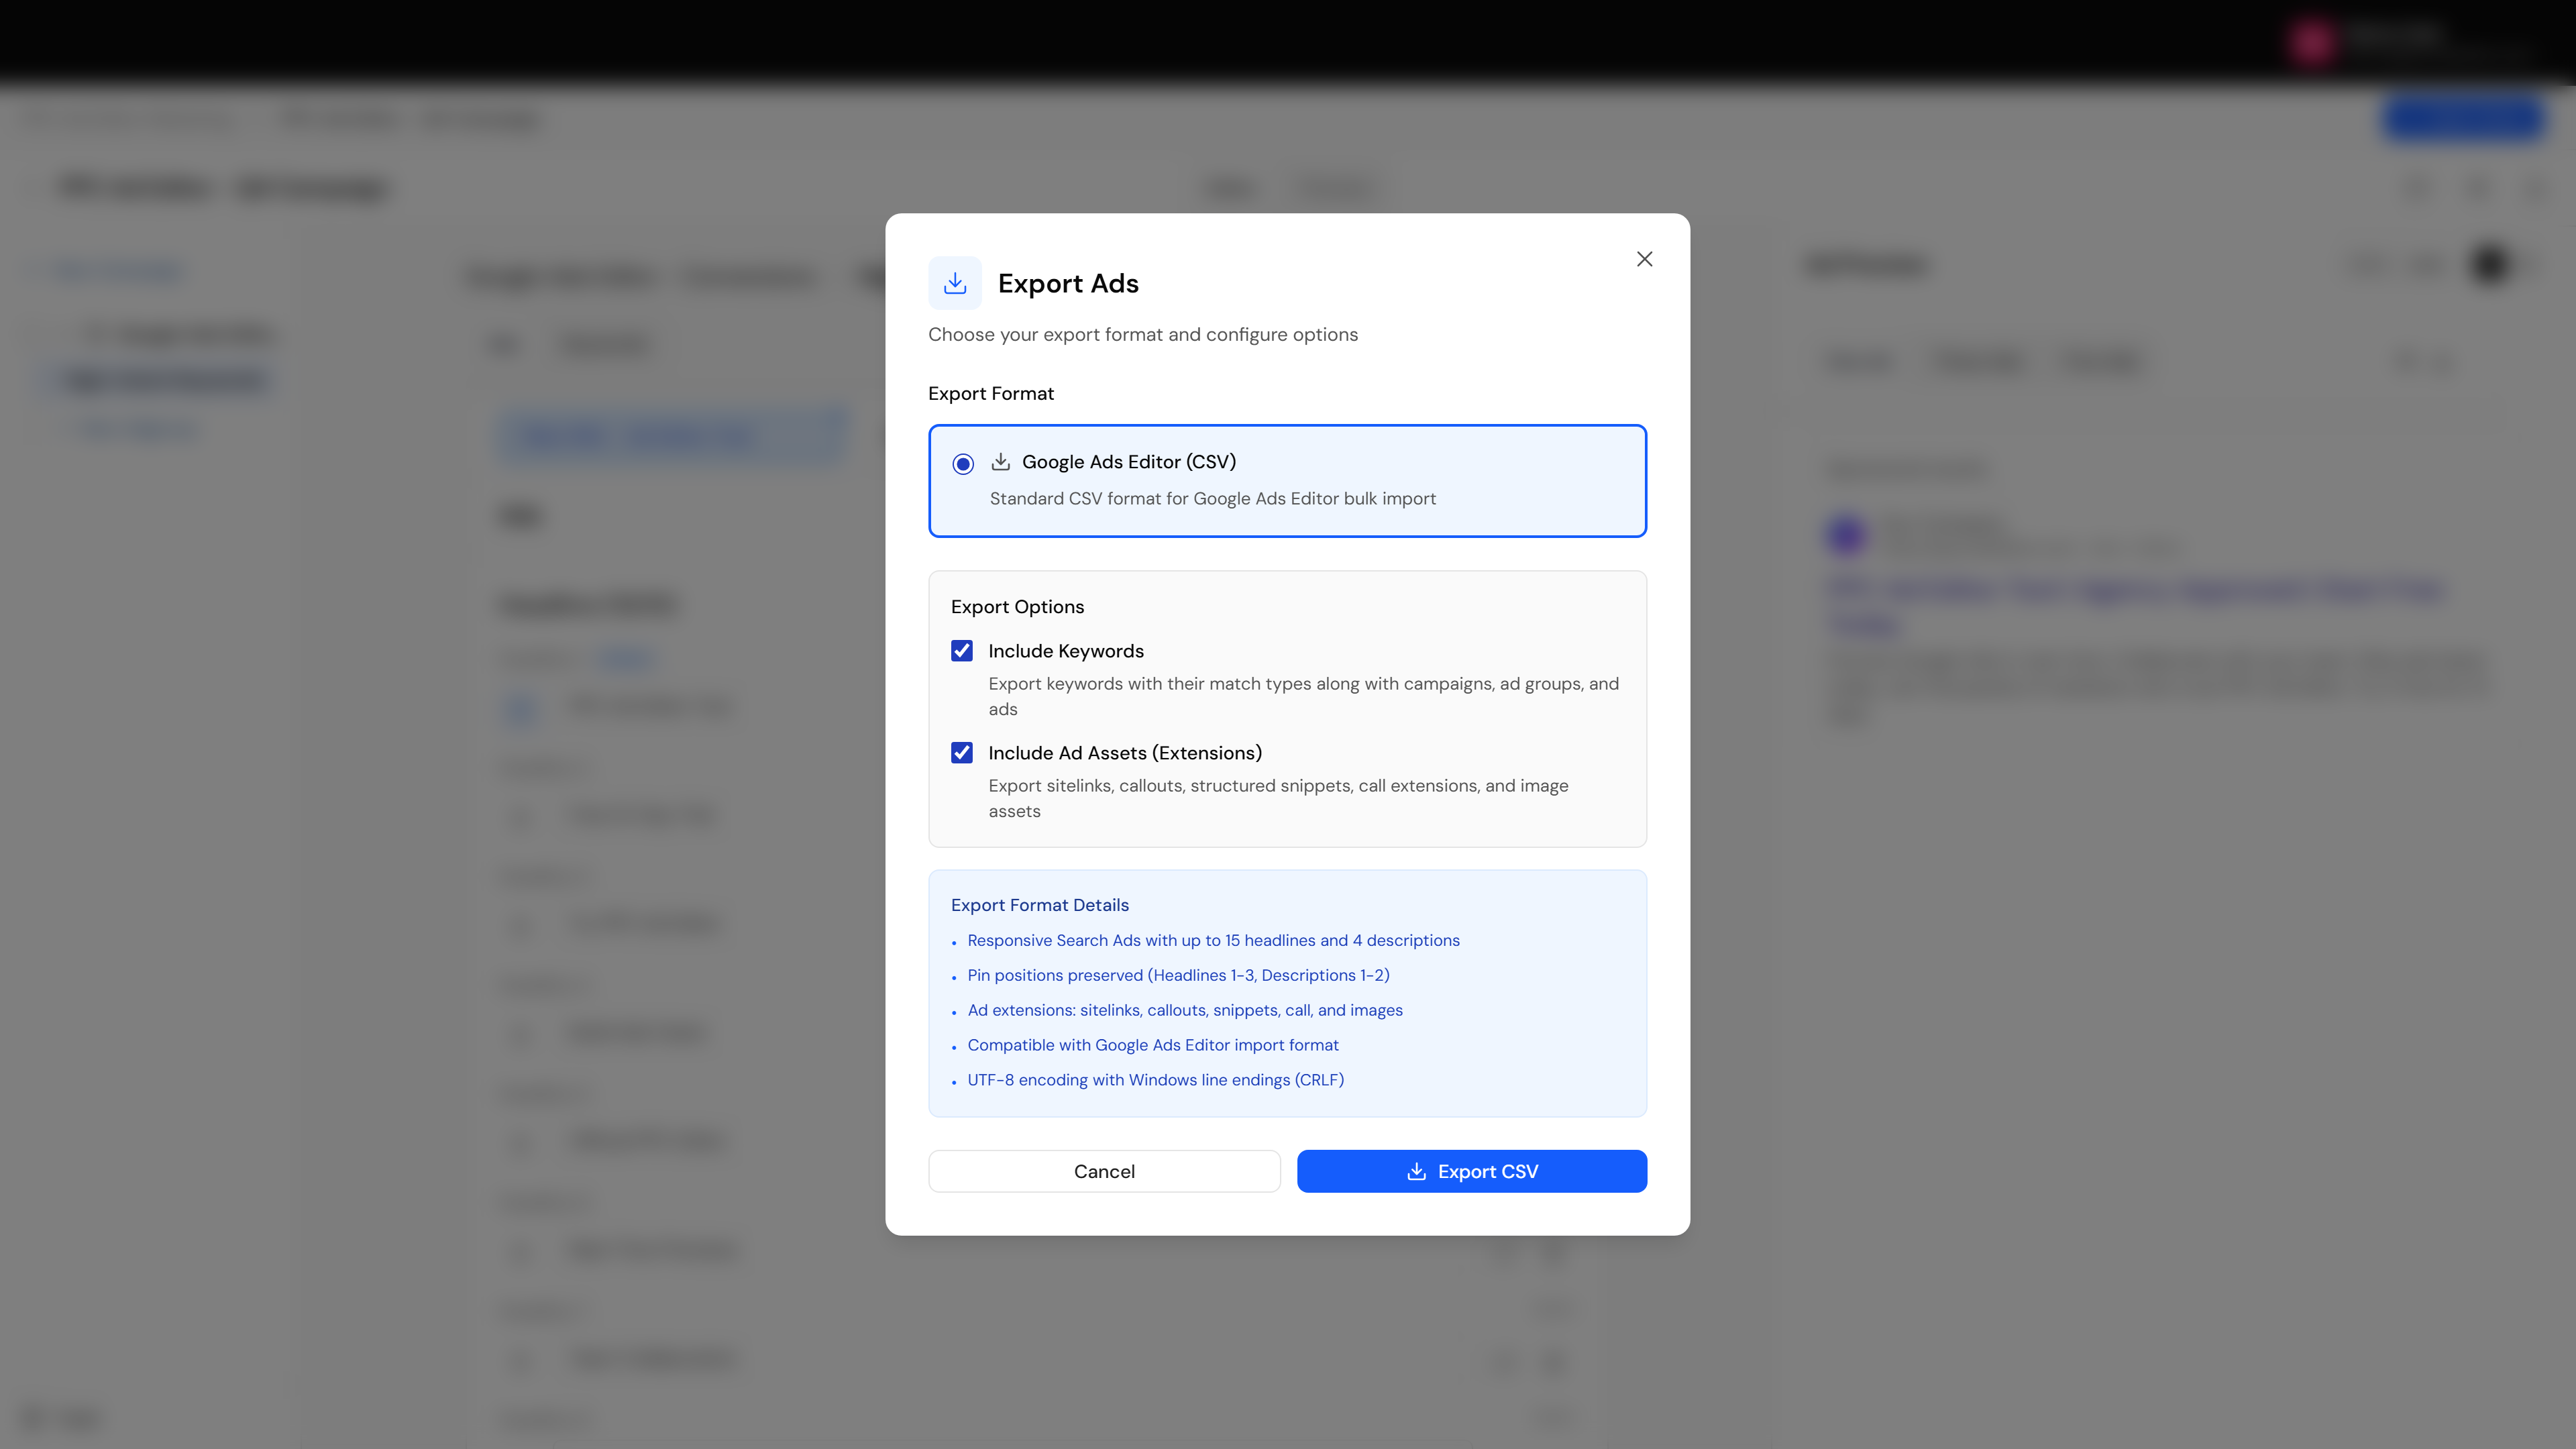Uncheck the Include Keywords checkbox
Screen dimensions: 2576x1449
coord(962,651)
